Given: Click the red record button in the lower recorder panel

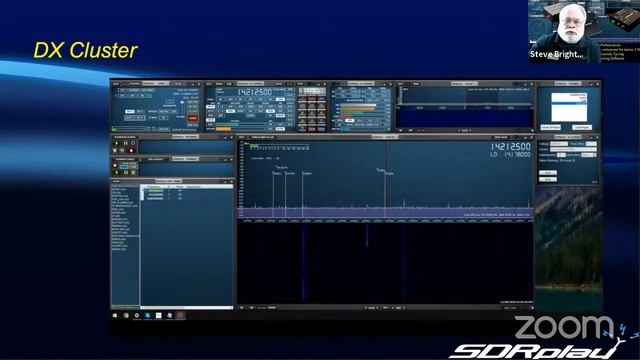Looking at the screenshot, I should pyautogui.click(x=115, y=165).
